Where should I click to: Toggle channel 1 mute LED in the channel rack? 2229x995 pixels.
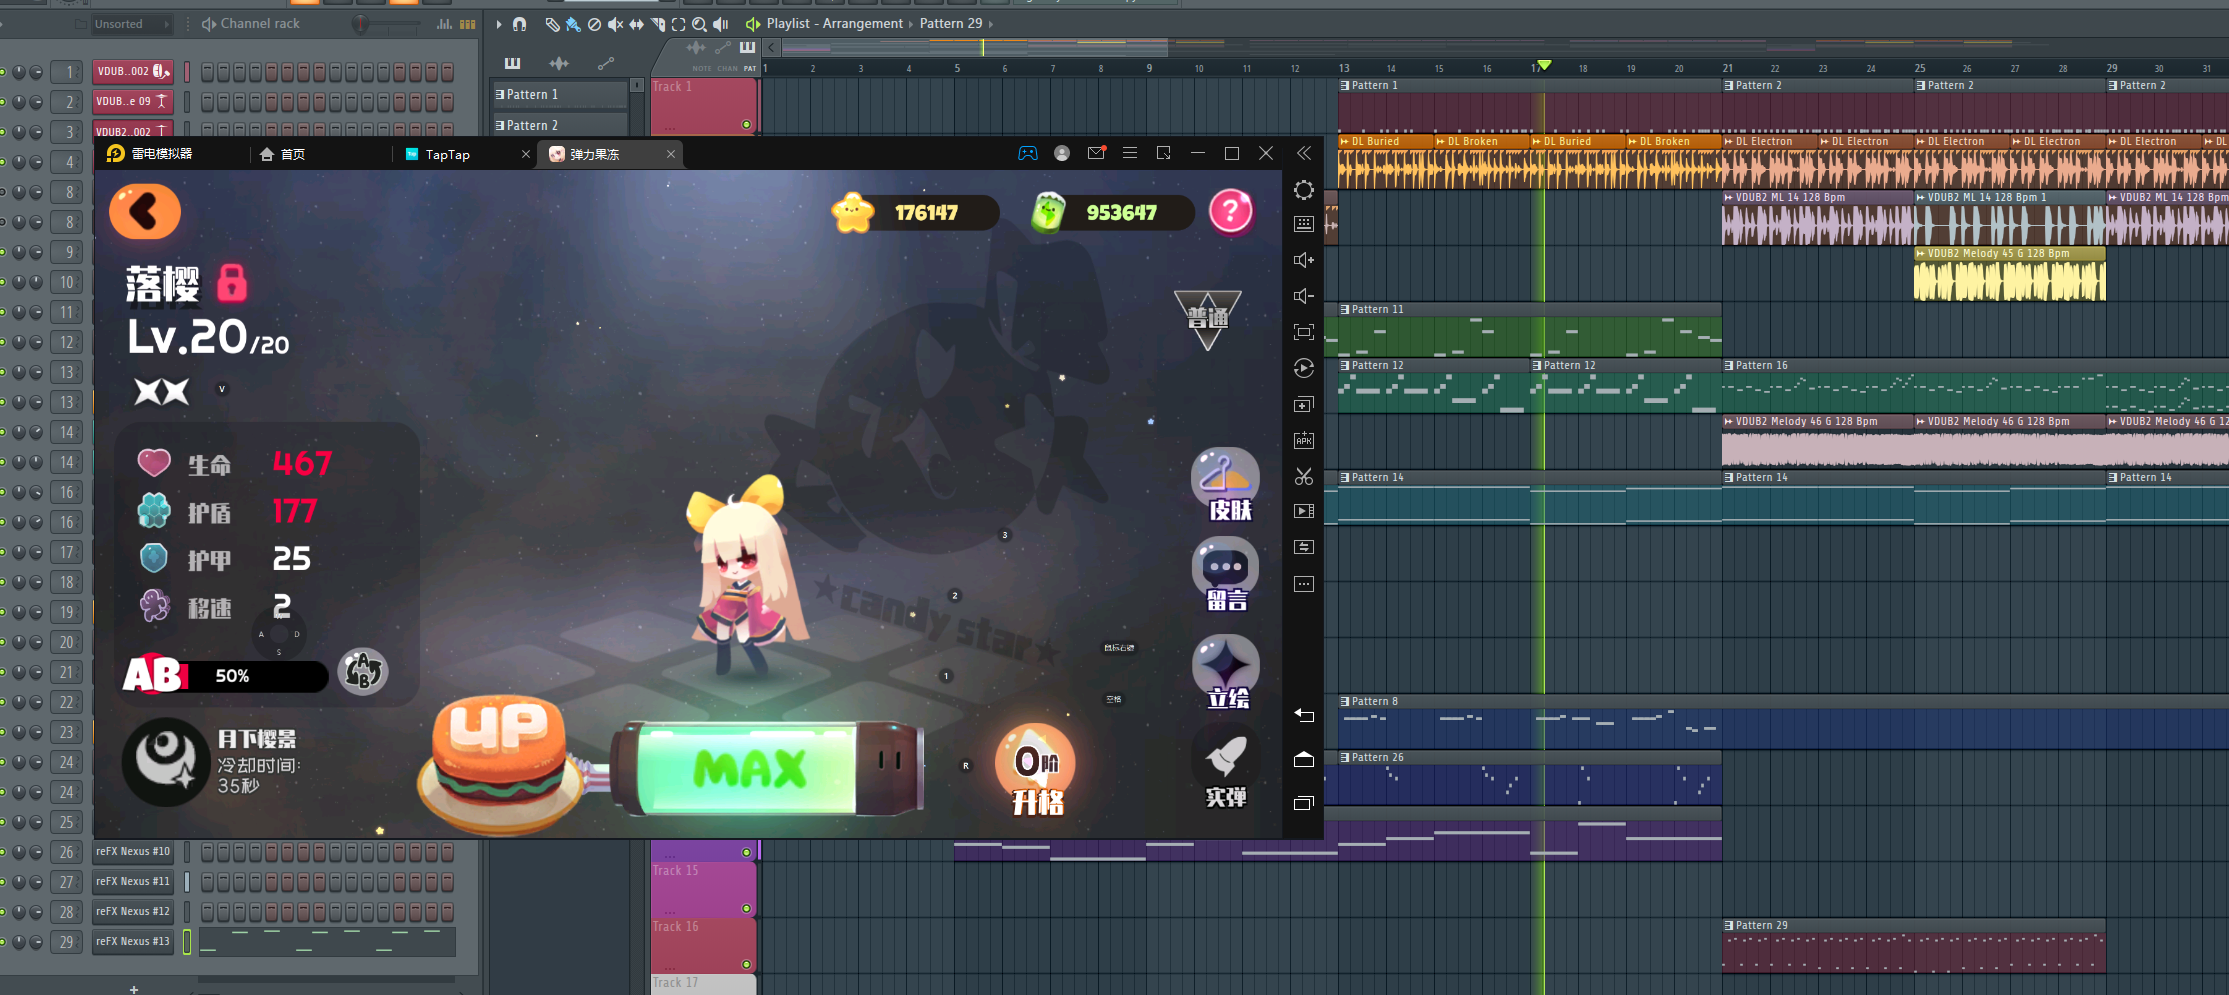point(3,72)
